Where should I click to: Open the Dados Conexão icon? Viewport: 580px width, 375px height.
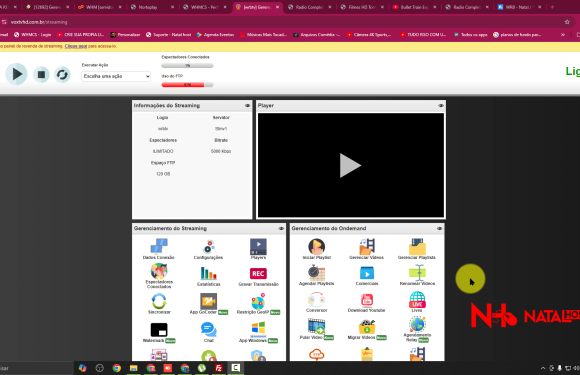point(159,246)
